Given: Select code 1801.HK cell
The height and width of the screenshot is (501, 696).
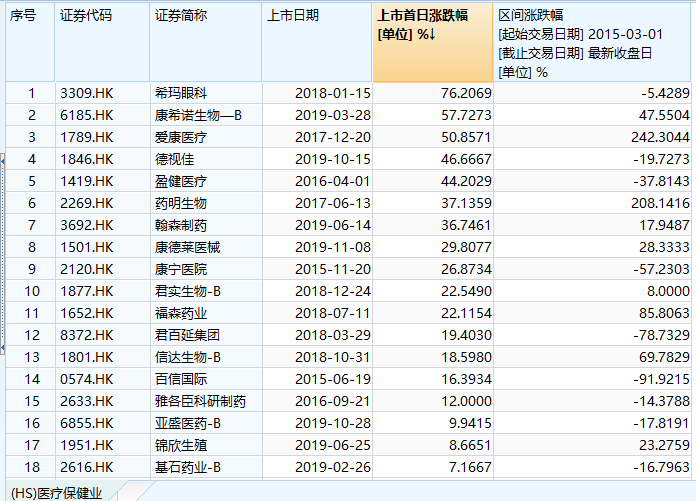Looking at the screenshot, I should (103, 357).
